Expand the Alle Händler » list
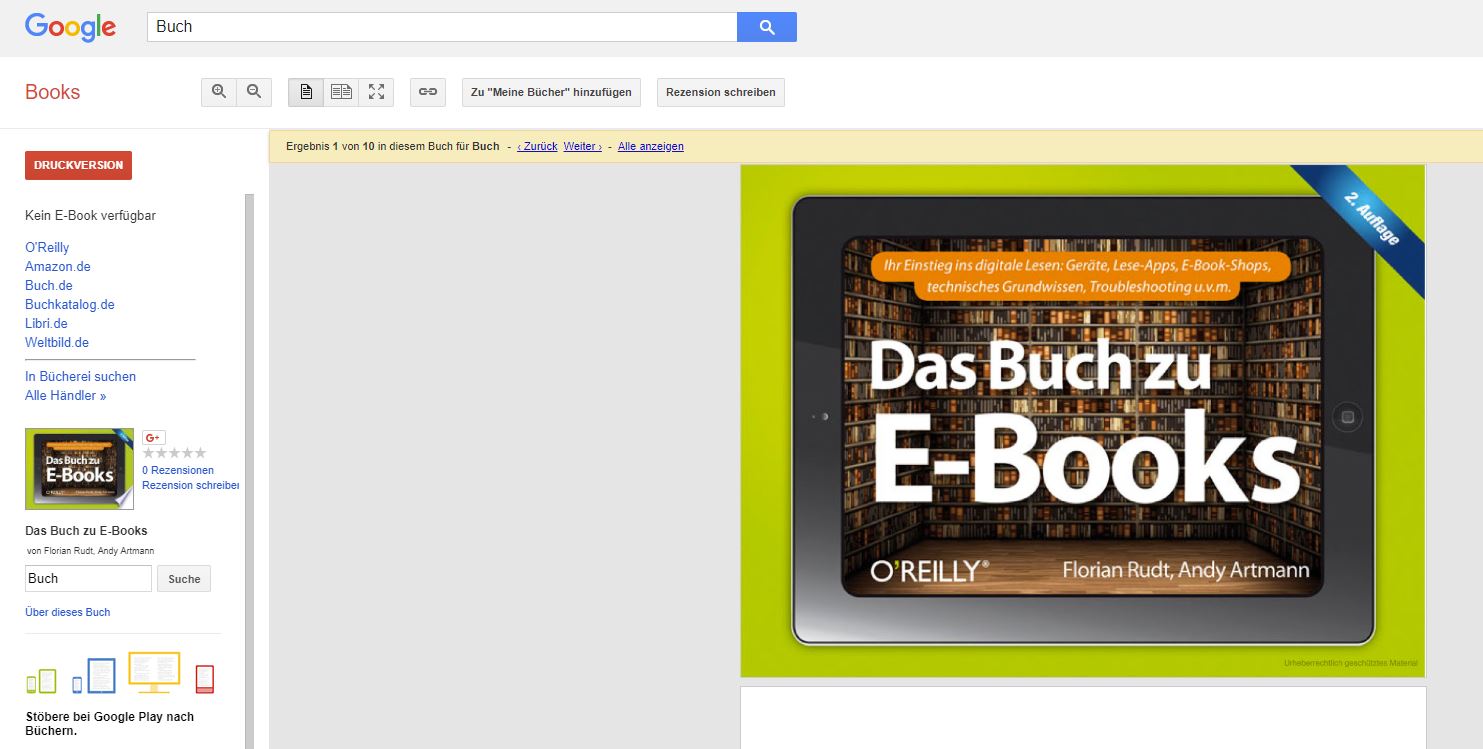1483x749 pixels. pyautogui.click(x=65, y=395)
